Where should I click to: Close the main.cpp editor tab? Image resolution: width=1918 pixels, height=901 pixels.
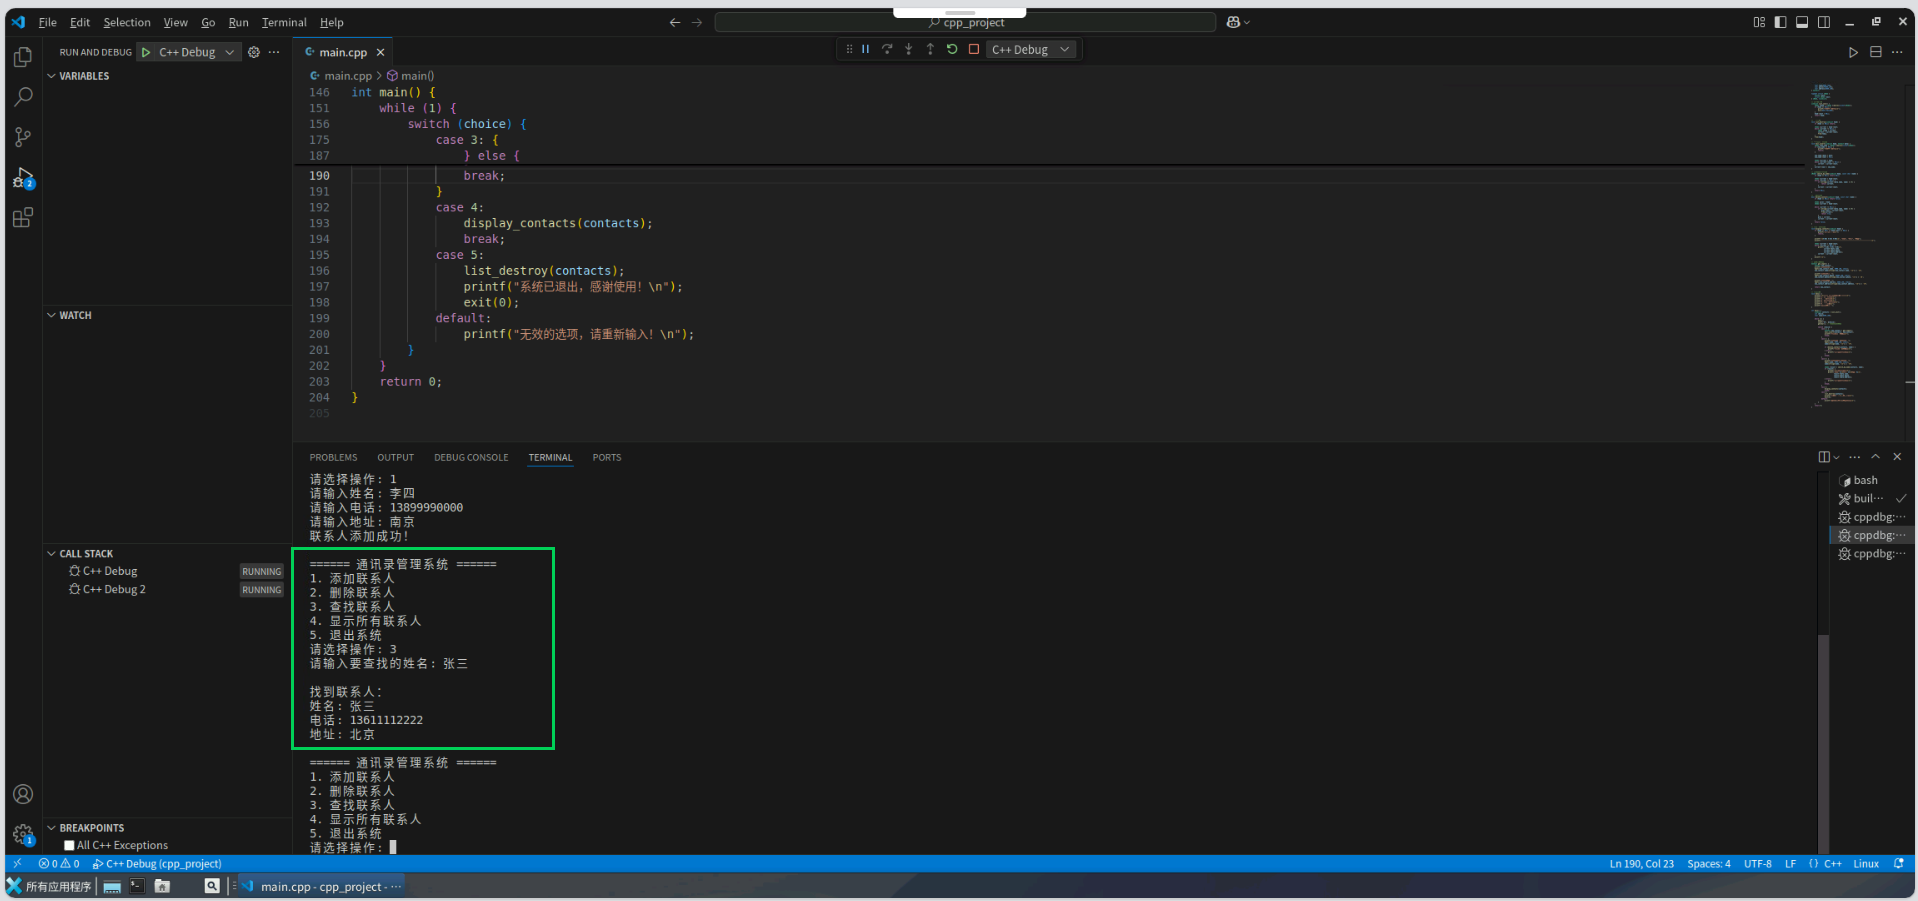click(x=380, y=52)
